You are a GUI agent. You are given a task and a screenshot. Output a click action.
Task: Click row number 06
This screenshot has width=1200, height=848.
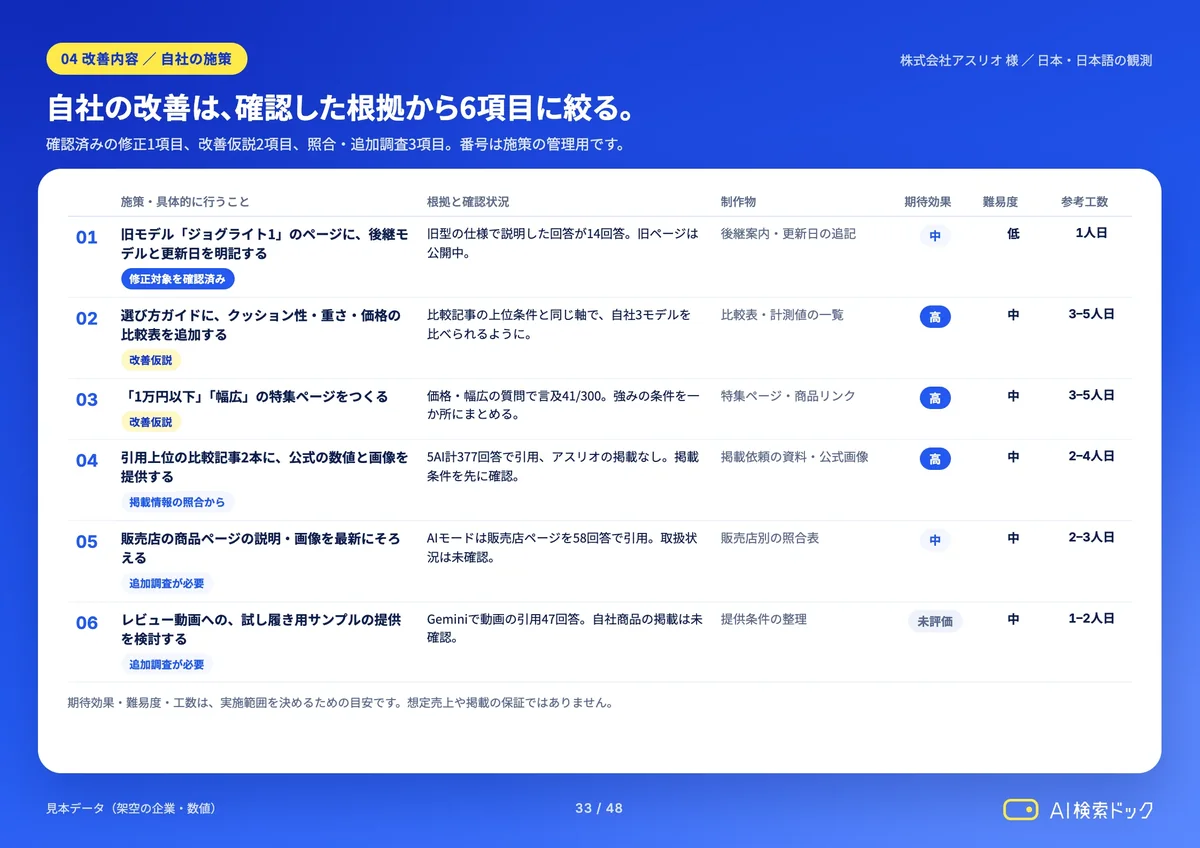pyautogui.click(x=87, y=622)
